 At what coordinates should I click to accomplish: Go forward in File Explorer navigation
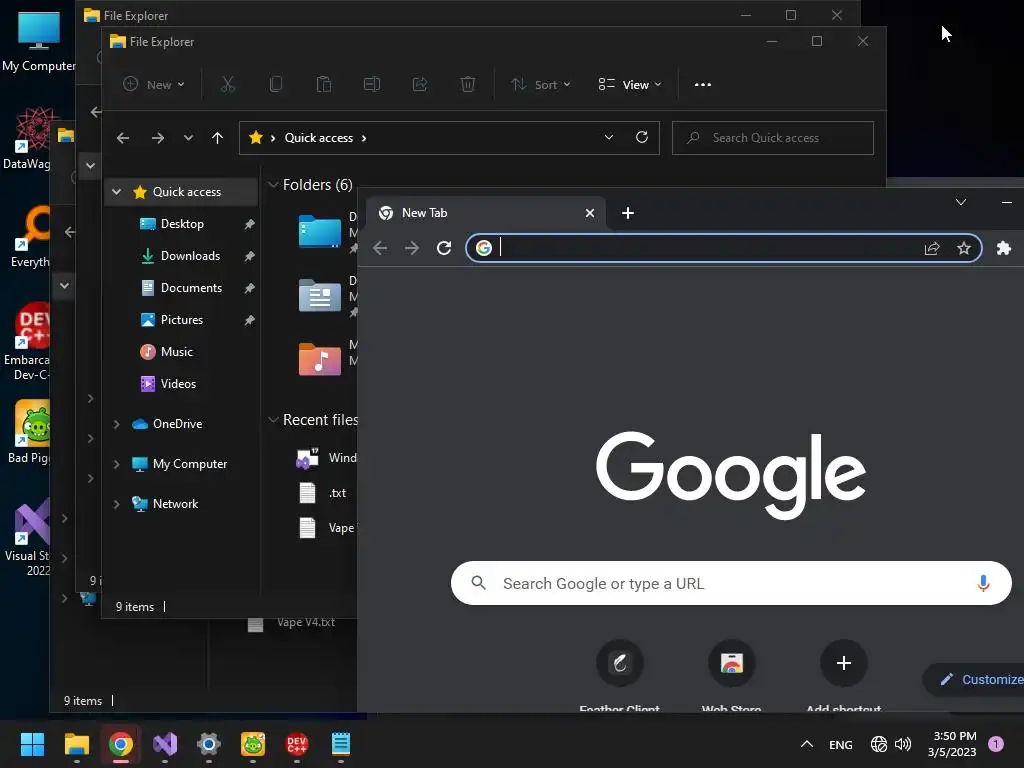pyautogui.click(x=157, y=138)
